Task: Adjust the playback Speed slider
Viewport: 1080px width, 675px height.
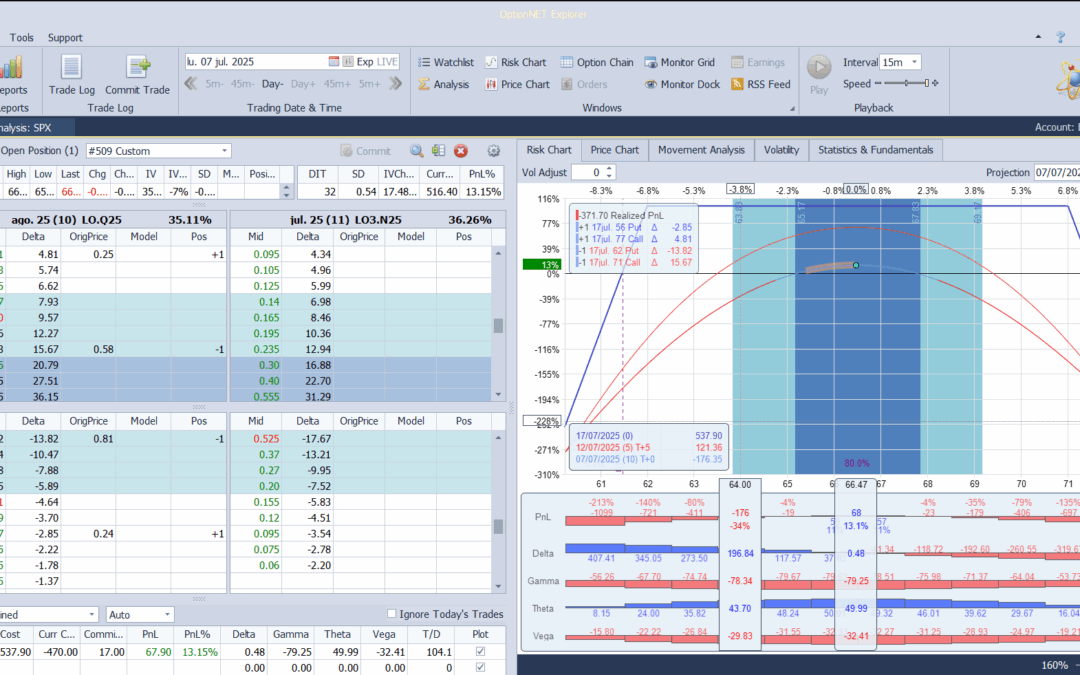Action: (906, 83)
